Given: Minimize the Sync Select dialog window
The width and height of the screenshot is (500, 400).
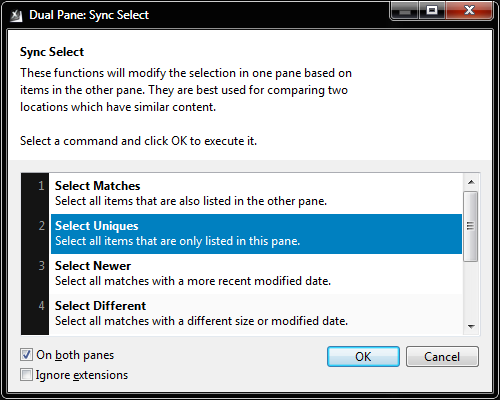Looking at the screenshot, I should point(405,11).
